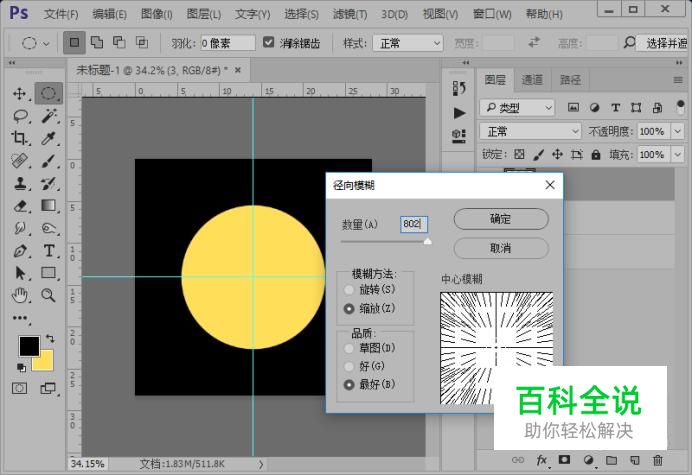
Task: Create a new layer
Action: (634, 460)
